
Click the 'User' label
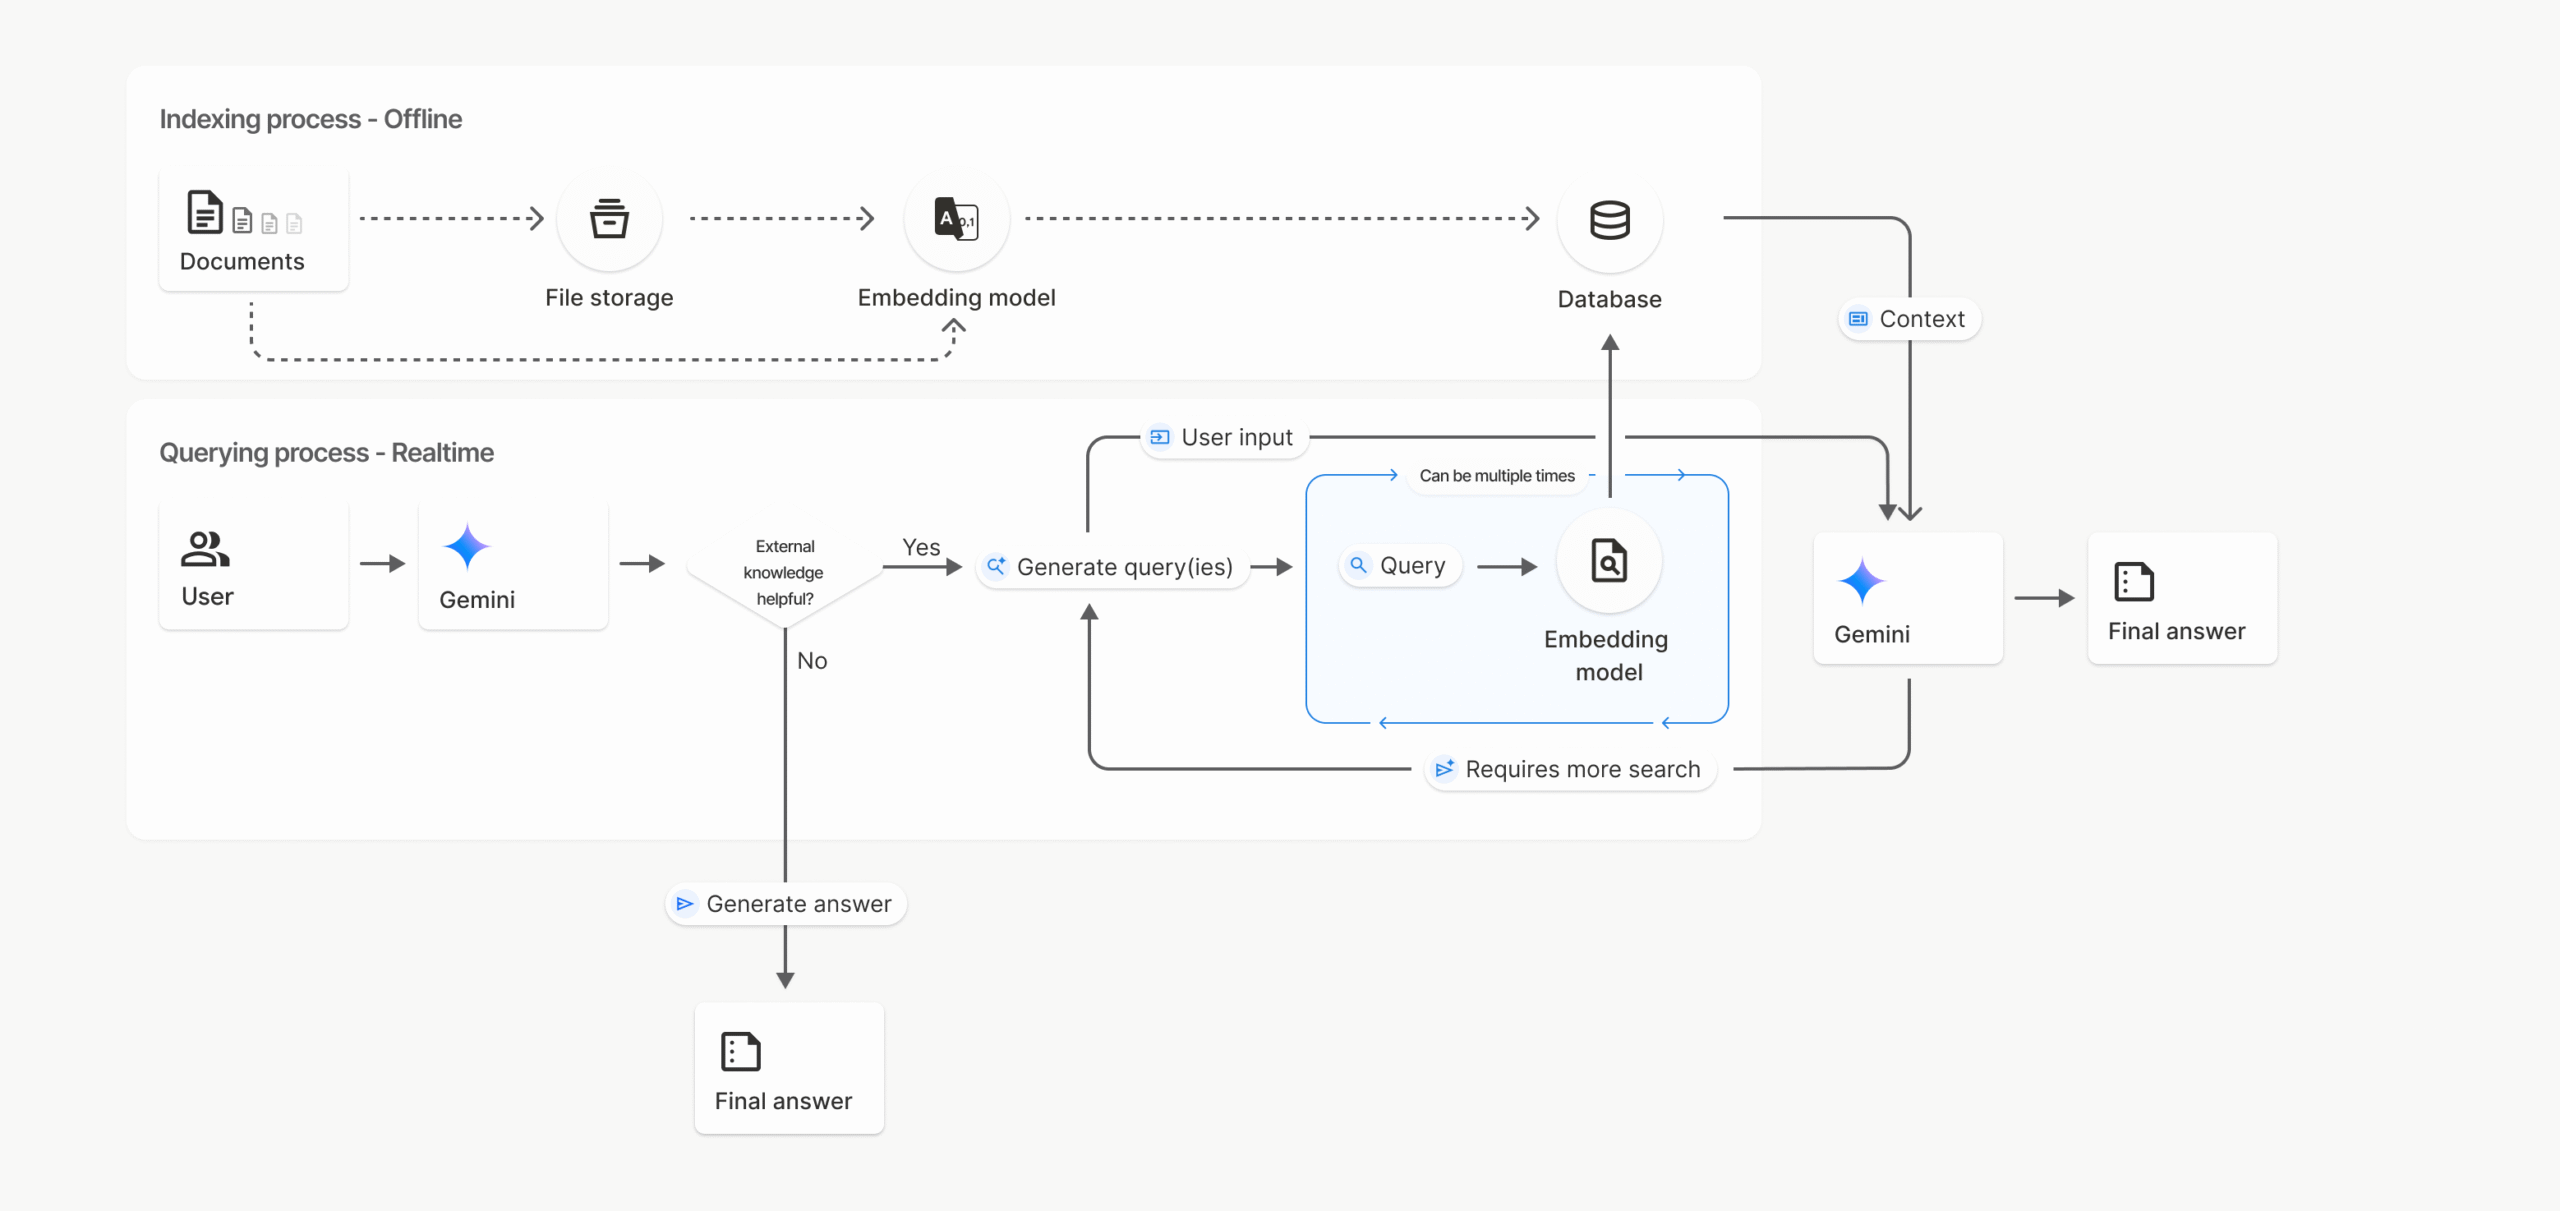tap(207, 597)
